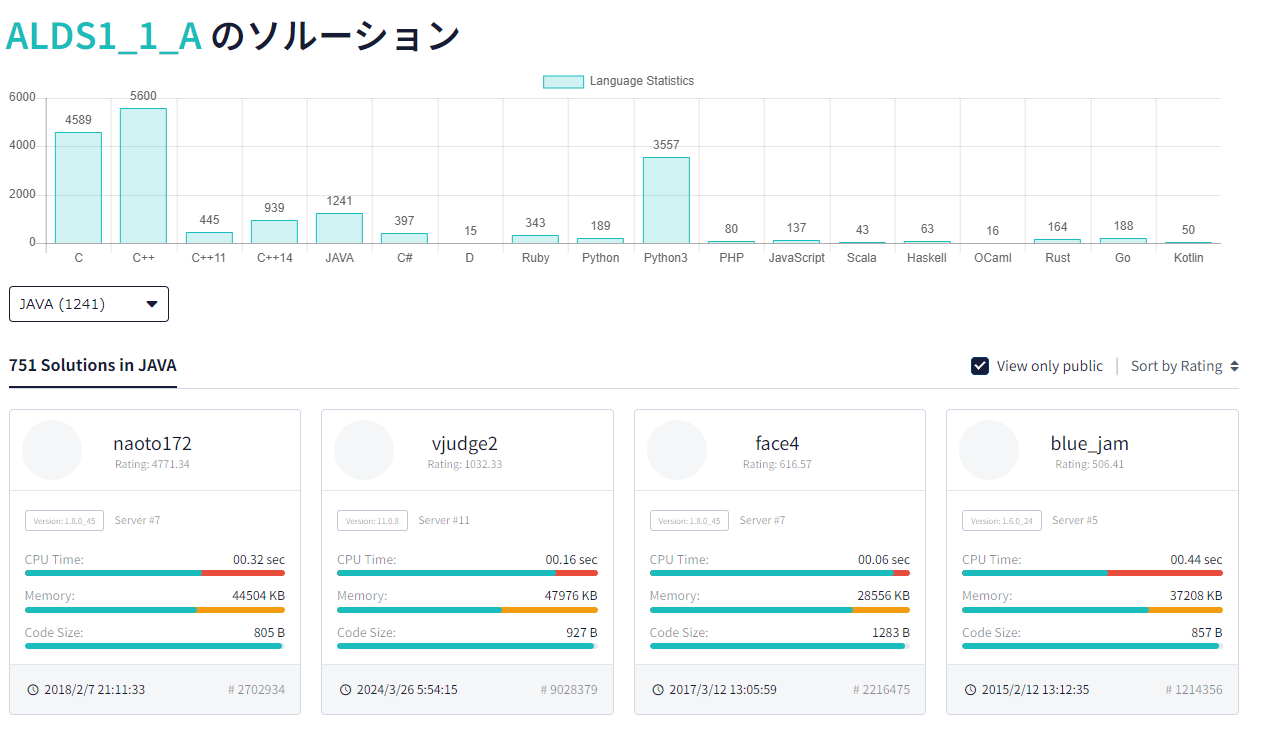This screenshot has height=732, width=1281.
Task: Click clock icon beside 2017/3/12 timestamp
Action: (658, 690)
